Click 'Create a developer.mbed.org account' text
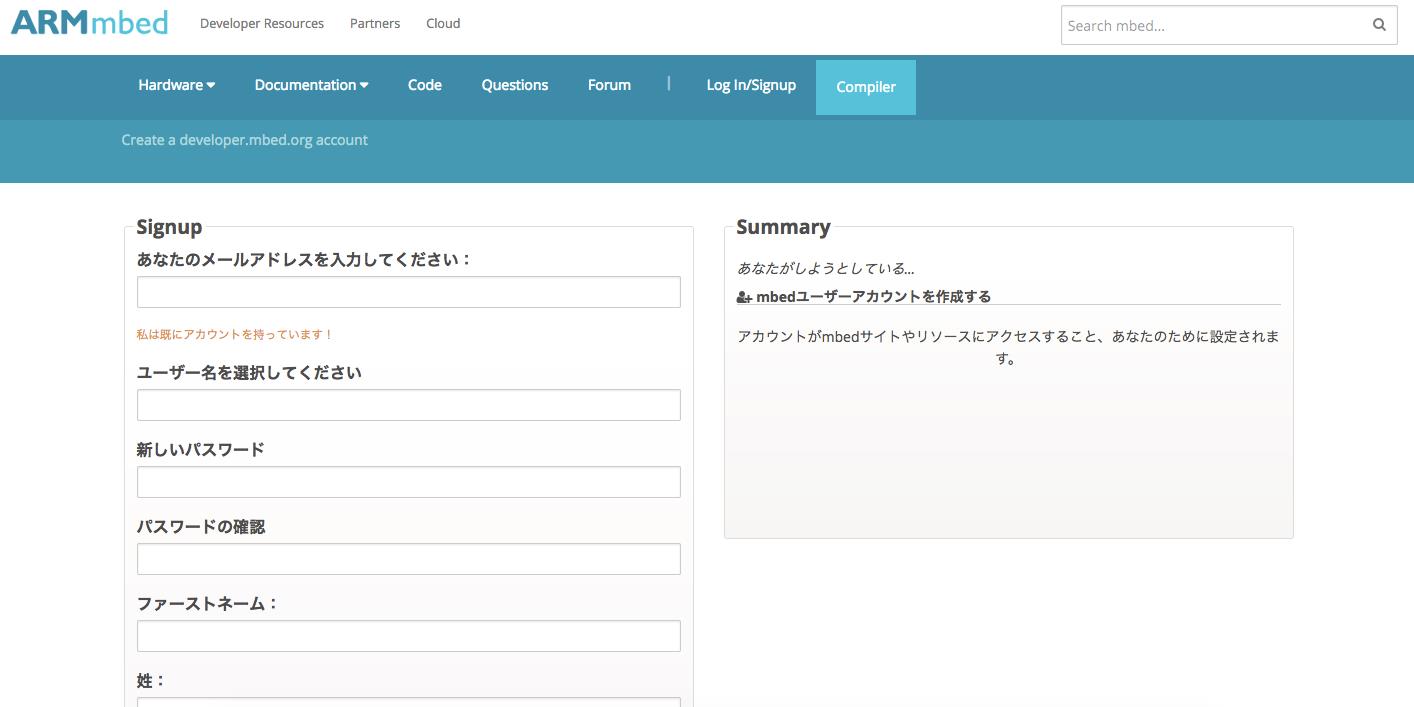Viewport: 1414px width, 707px height. click(x=245, y=140)
